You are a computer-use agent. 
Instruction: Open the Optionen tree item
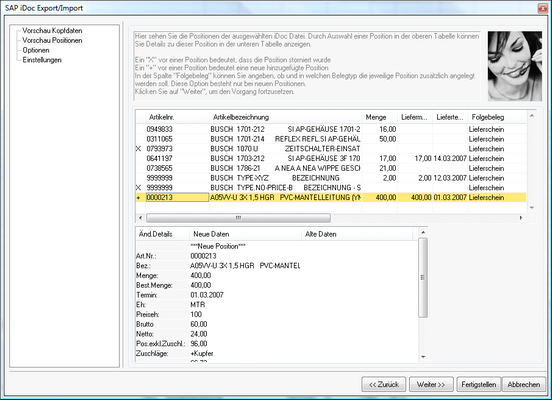click(x=36, y=50)
